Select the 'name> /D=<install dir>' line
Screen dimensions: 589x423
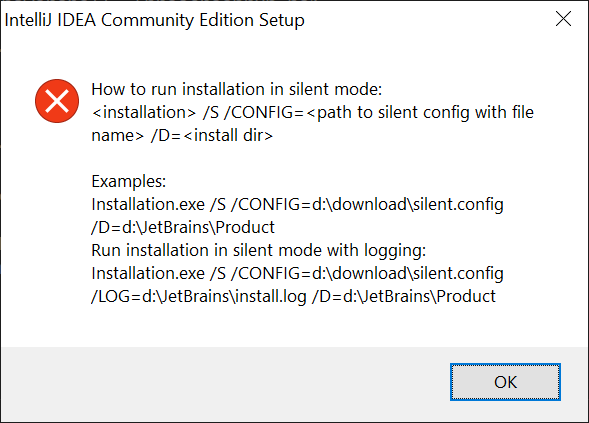[x=182, y=135]
